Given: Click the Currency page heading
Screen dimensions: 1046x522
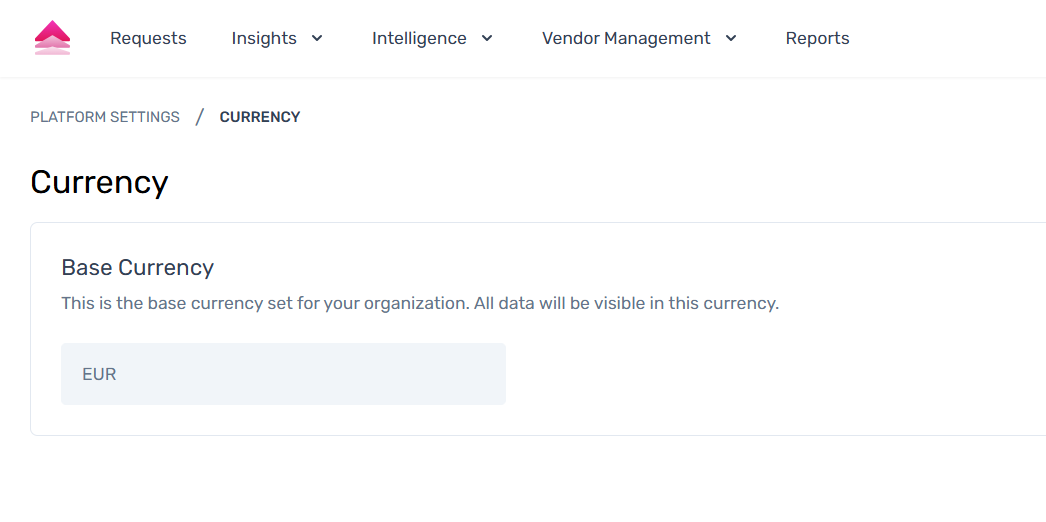Looking at the screenshot, I should [99, 182].
